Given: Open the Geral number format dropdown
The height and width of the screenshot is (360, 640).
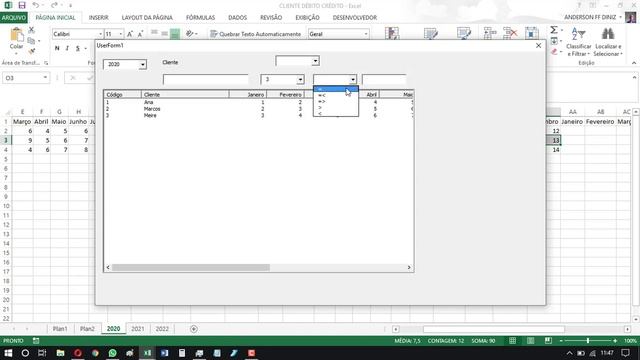Looking at the screenshot, I should 366,34.
